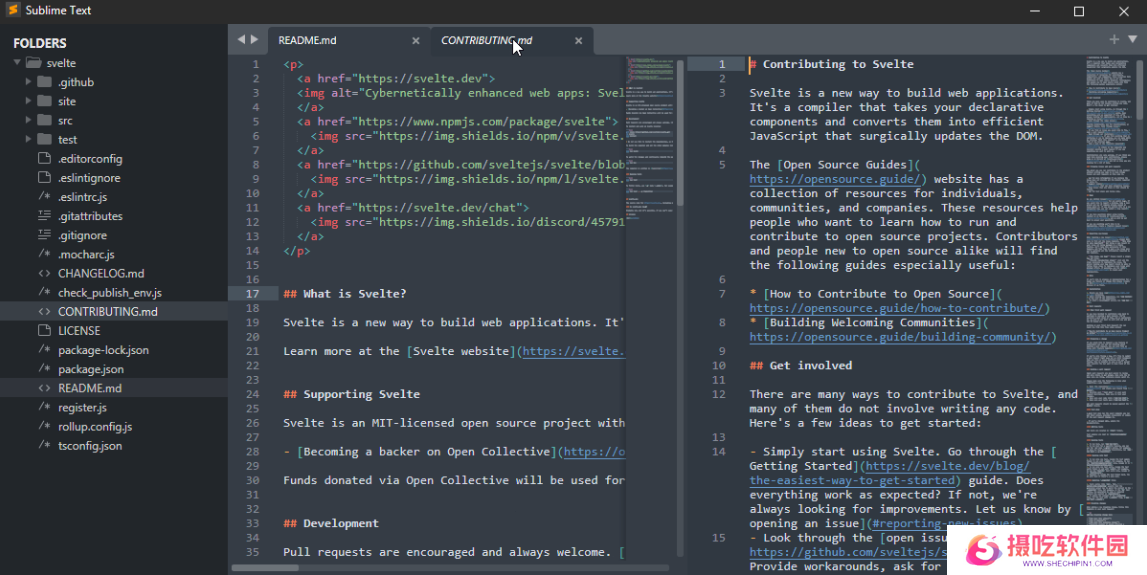1147x575 pixels.
Task: Click the LICENSE file icon
Action: tap(45, 330)
